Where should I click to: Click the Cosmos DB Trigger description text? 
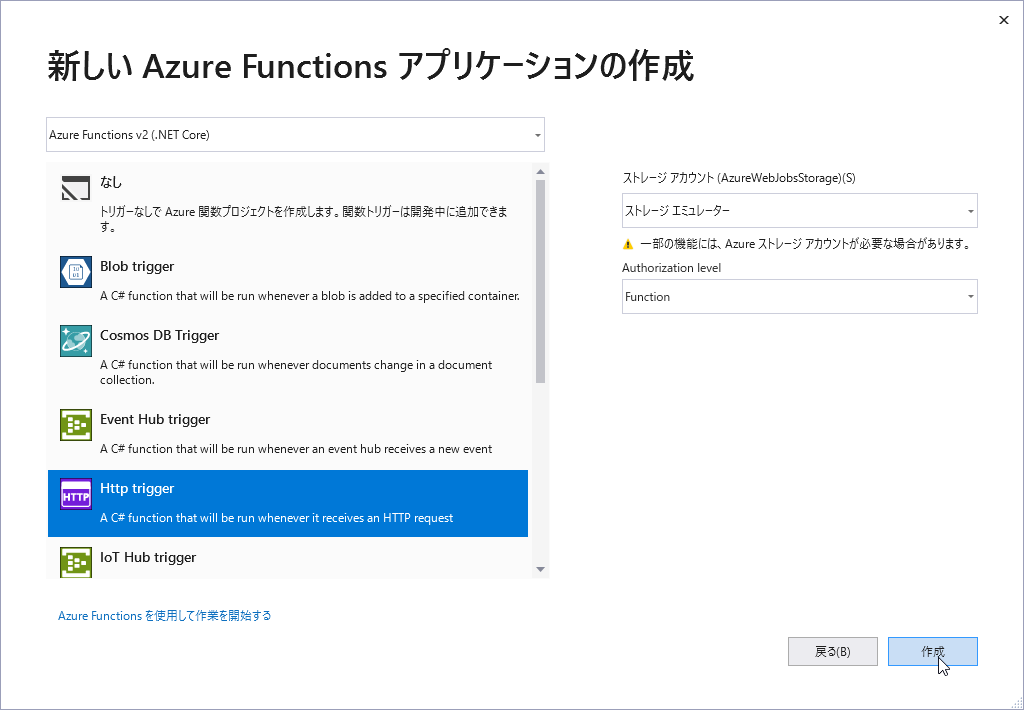296,372
